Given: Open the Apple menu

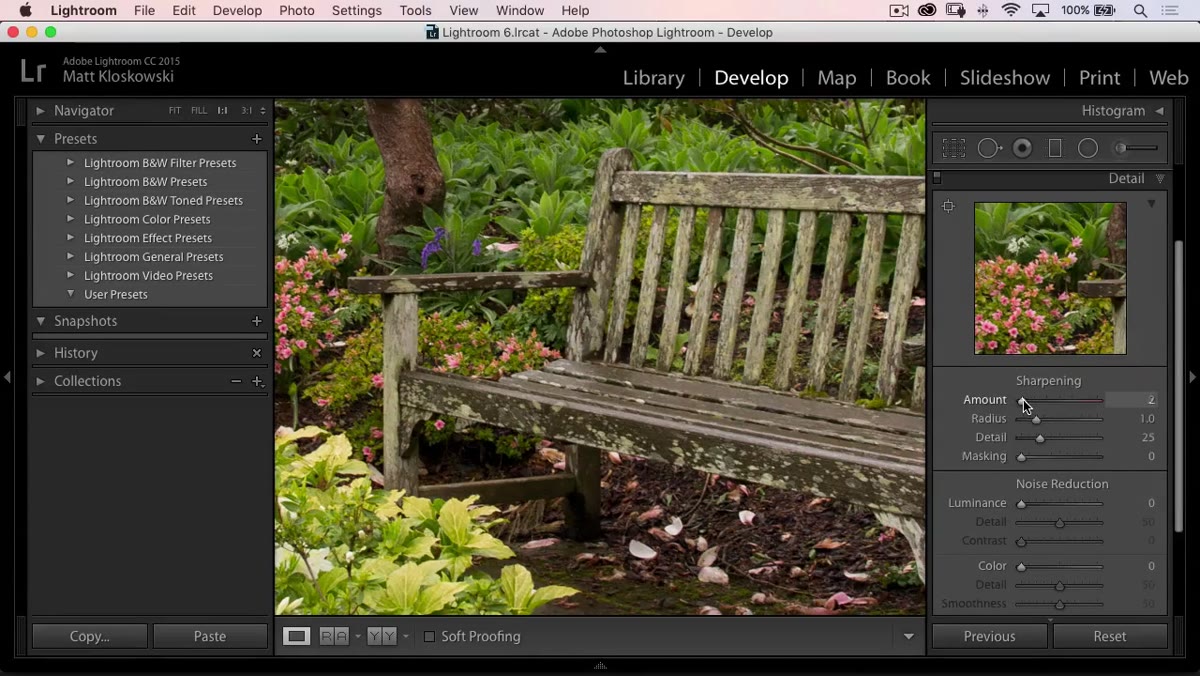Looking at the screenshot, I should click(x=25, y=11).
